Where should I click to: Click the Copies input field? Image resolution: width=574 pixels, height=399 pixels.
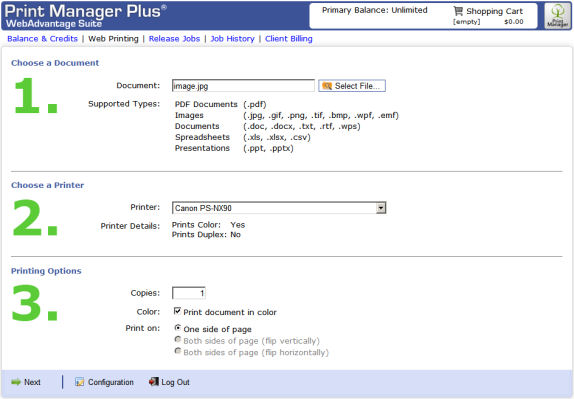tap(189, 293)
